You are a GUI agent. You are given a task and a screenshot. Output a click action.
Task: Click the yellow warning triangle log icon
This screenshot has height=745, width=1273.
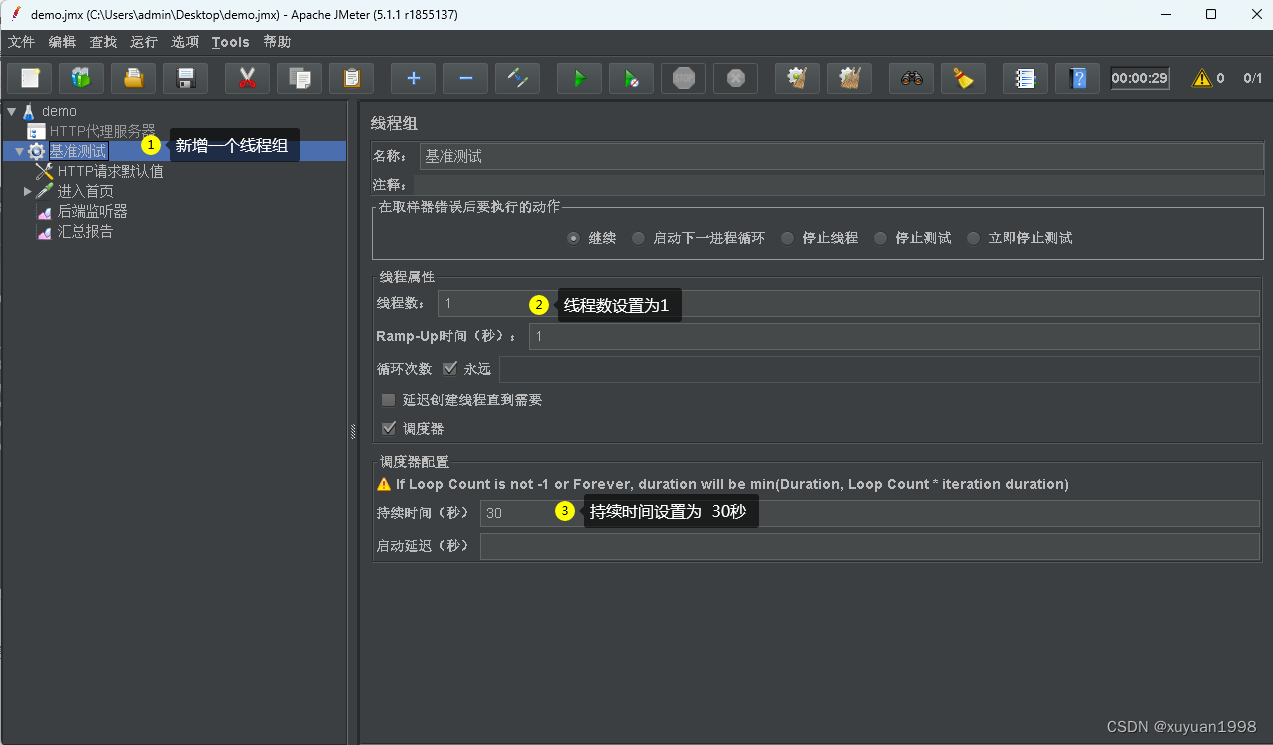coord(1201,78)
